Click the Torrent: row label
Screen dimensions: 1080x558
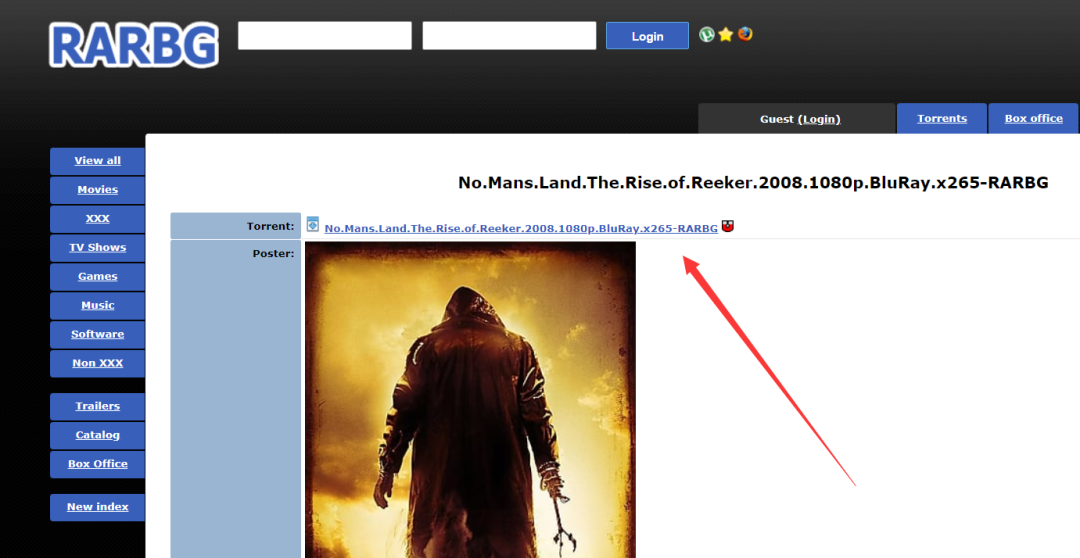[x=270, y=226]
